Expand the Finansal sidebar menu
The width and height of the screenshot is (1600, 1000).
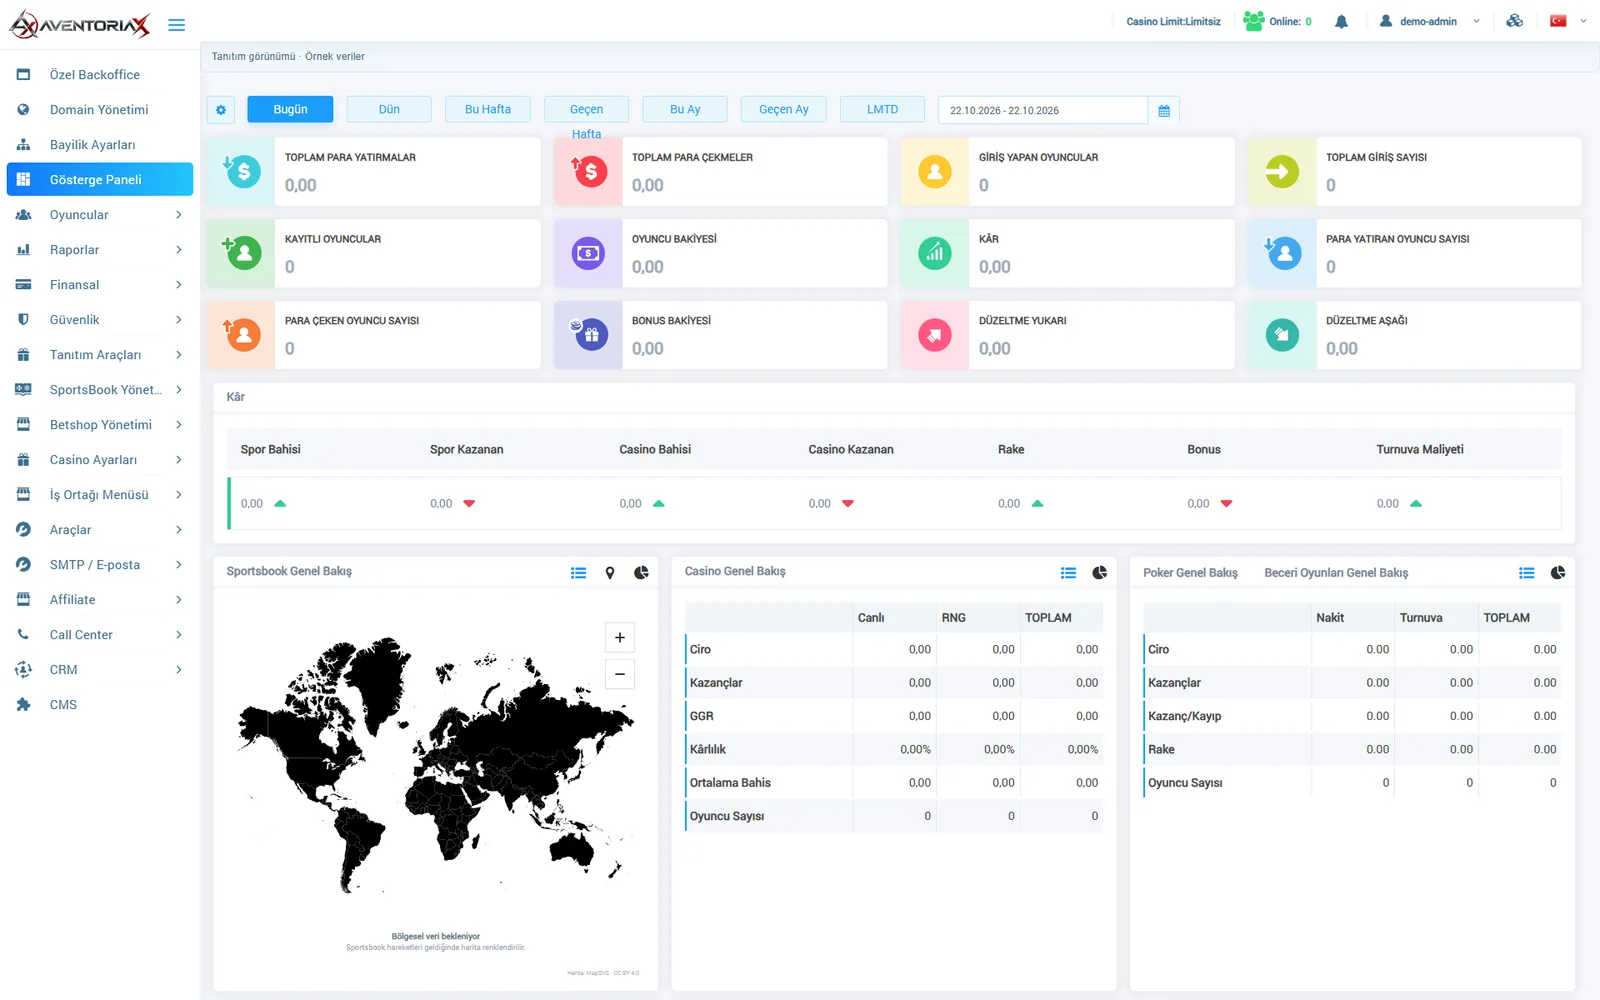100,285
